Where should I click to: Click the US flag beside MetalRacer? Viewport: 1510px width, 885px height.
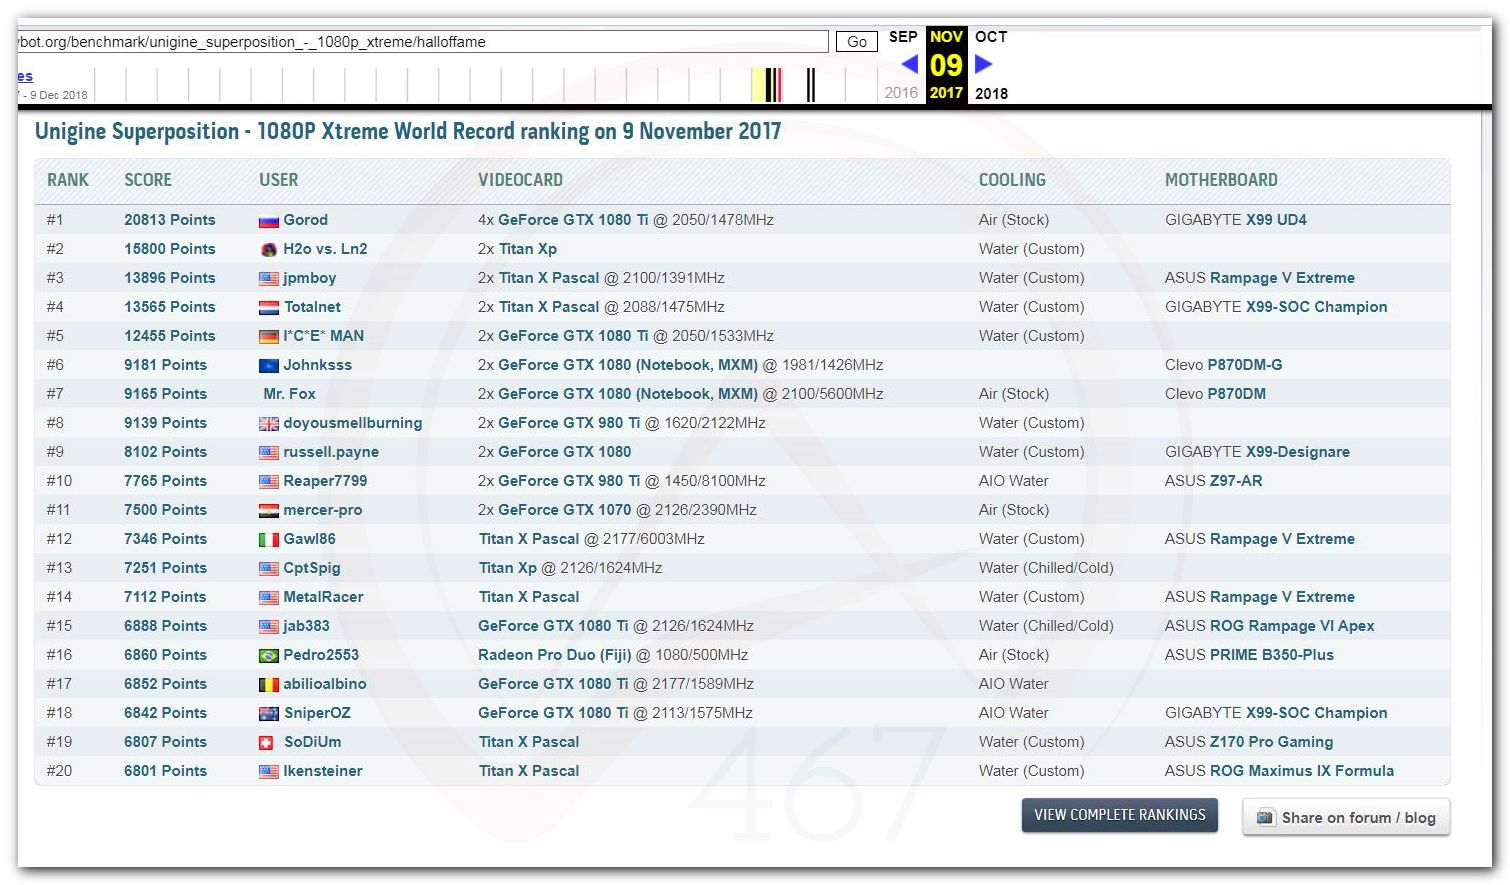pyautogui.click(x=268, y=598)
